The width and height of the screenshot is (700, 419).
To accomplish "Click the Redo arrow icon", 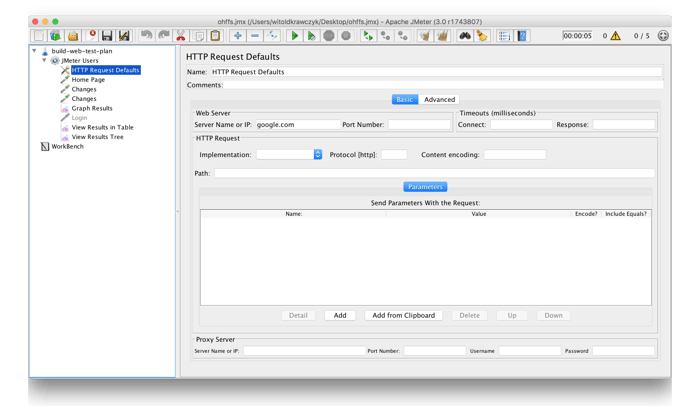I will pyautogui.click(x=163, y=36).
